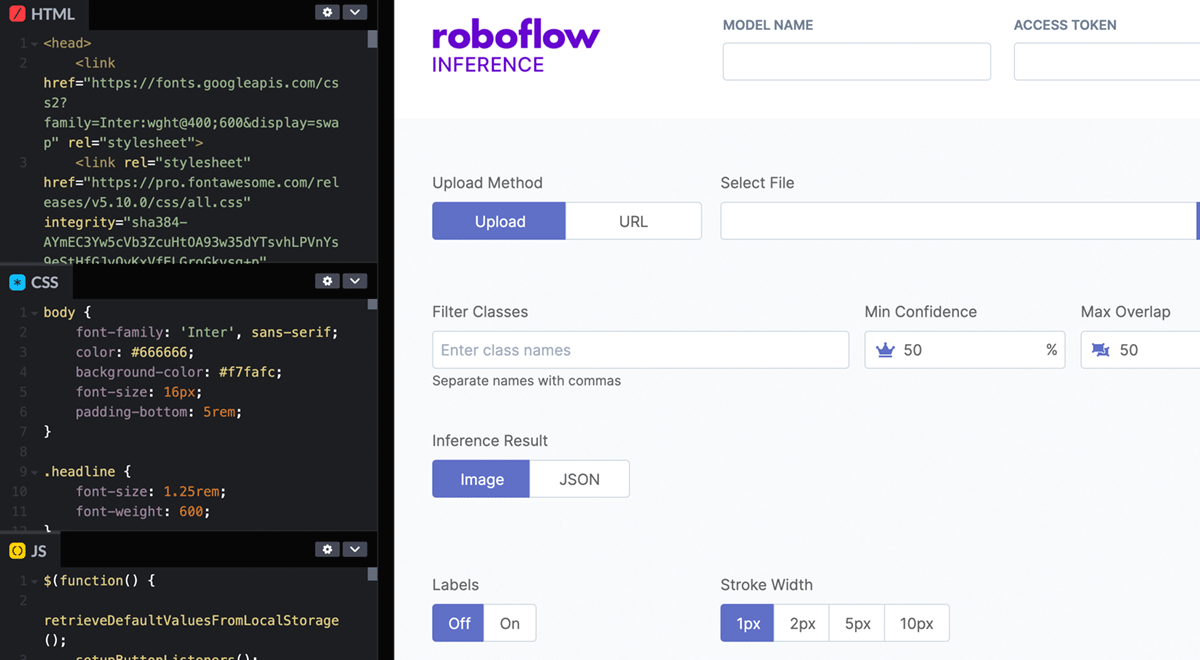Turn Labels On
1200x660 pixels.
coord(510,623)
